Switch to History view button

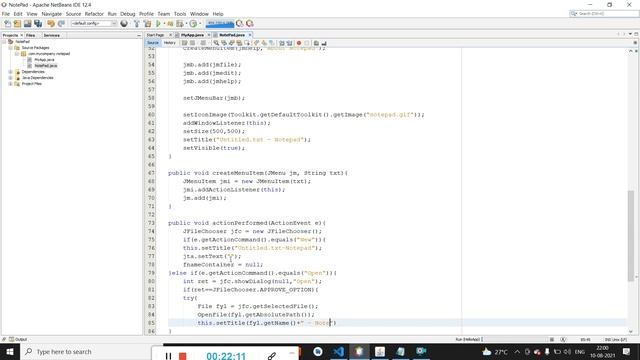(169, 43)
